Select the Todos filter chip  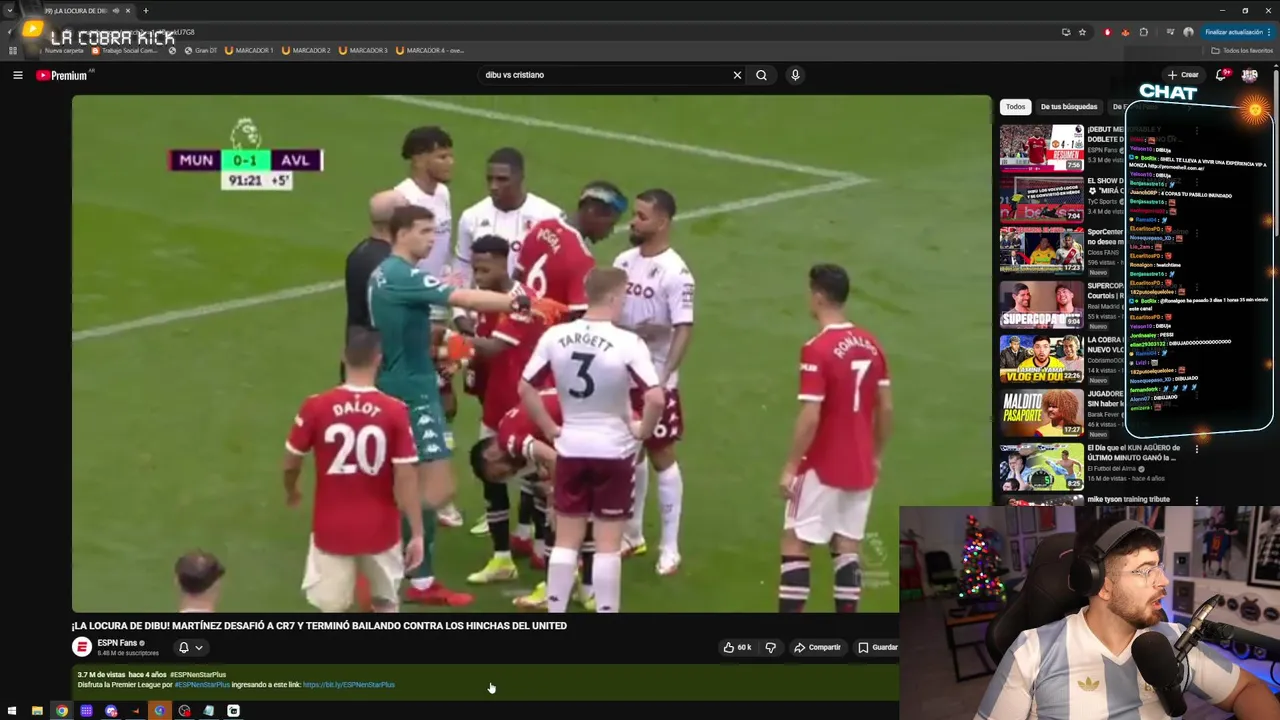1016,107
